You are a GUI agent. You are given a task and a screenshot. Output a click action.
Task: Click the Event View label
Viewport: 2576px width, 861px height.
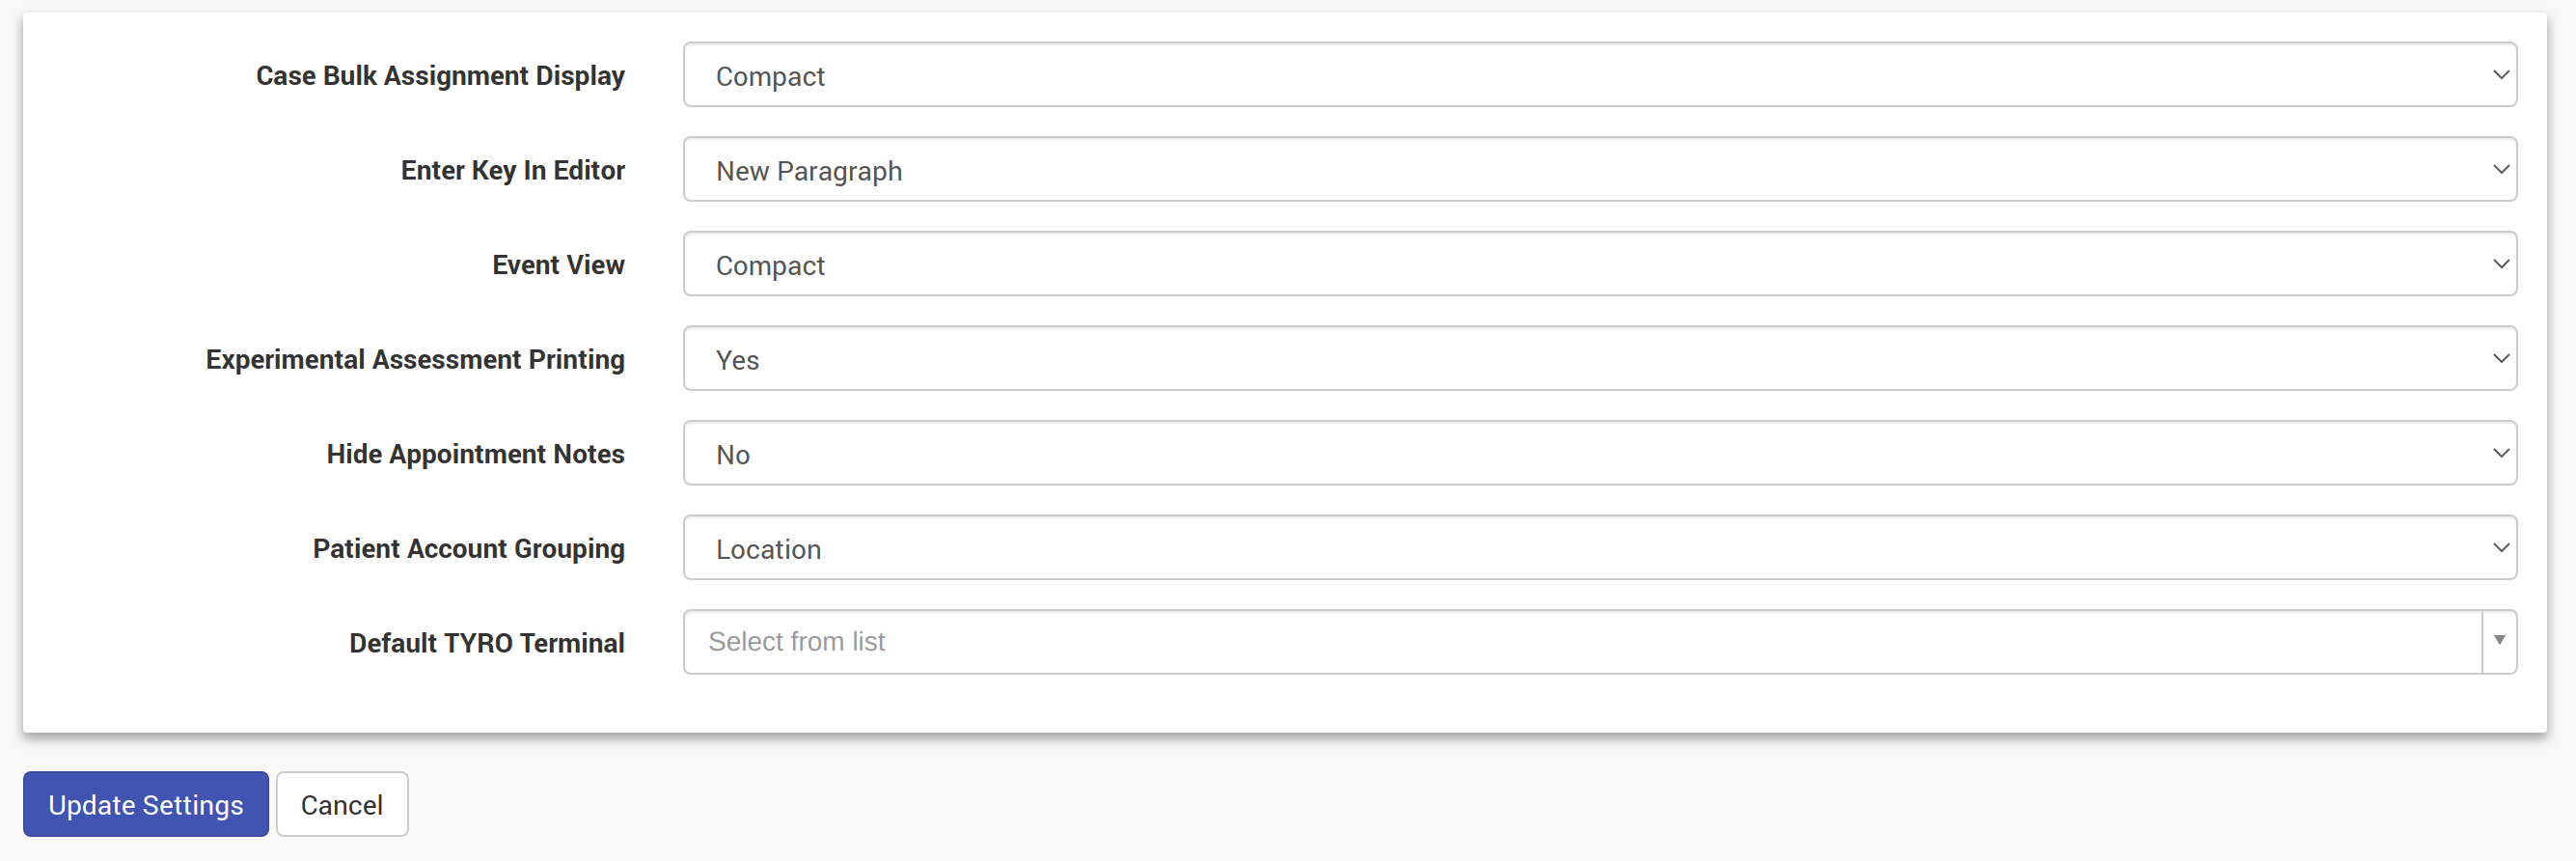[x=558, y=265]
